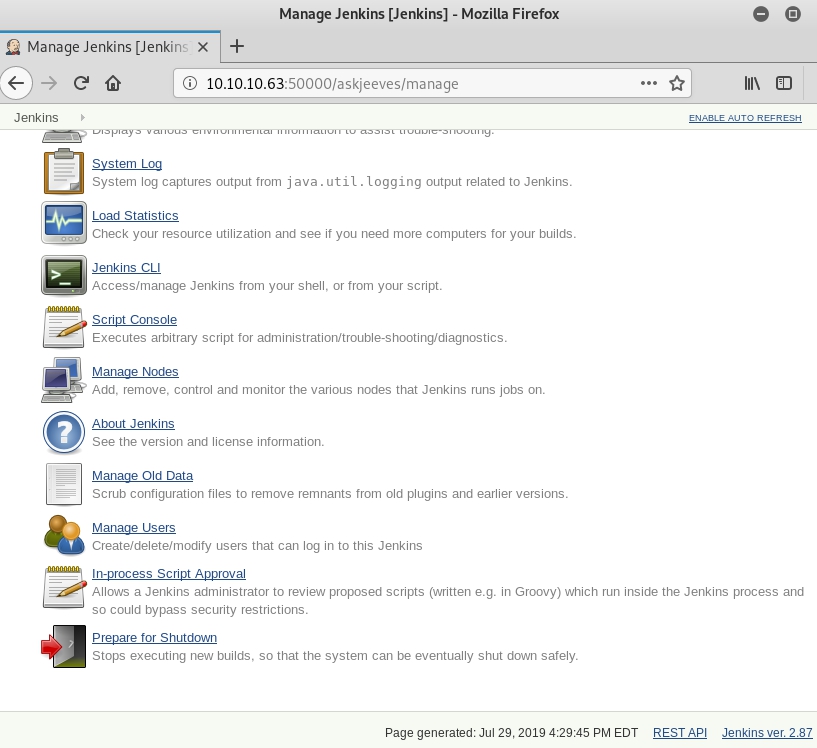Image resolution: width=817 pixels, height=748 pixels.
Task: Enable auto refresh link
Action: click(745, 118)
